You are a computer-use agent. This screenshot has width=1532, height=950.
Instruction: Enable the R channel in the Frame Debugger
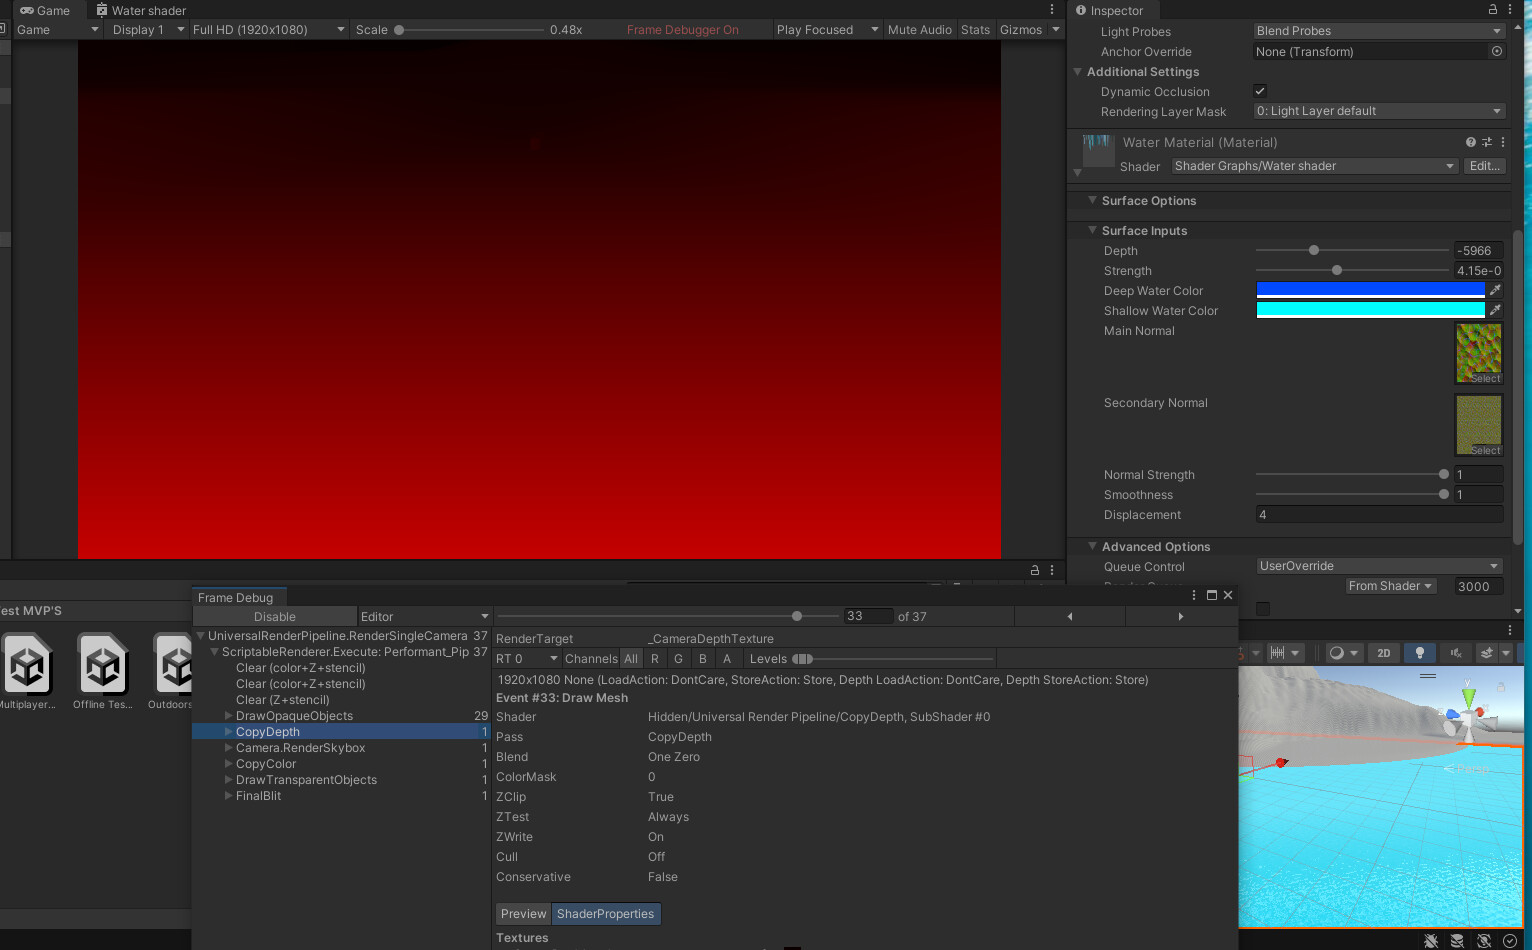click(x=654, y=658)
